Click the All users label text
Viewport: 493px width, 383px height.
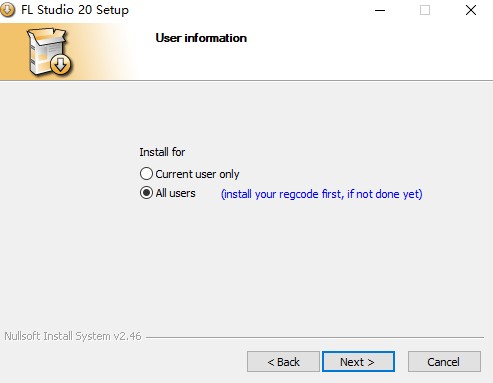[175, 193]
